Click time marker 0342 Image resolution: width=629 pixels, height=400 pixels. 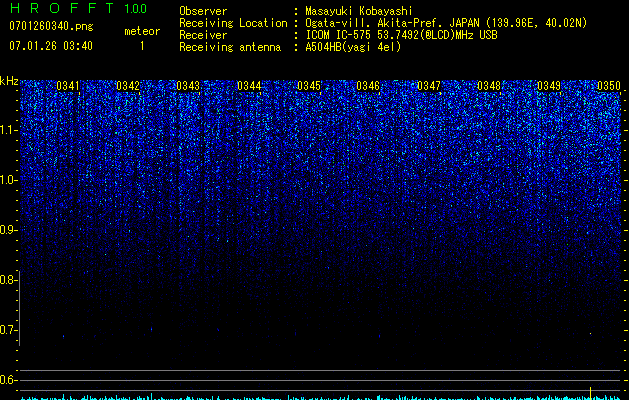[128, 86]
